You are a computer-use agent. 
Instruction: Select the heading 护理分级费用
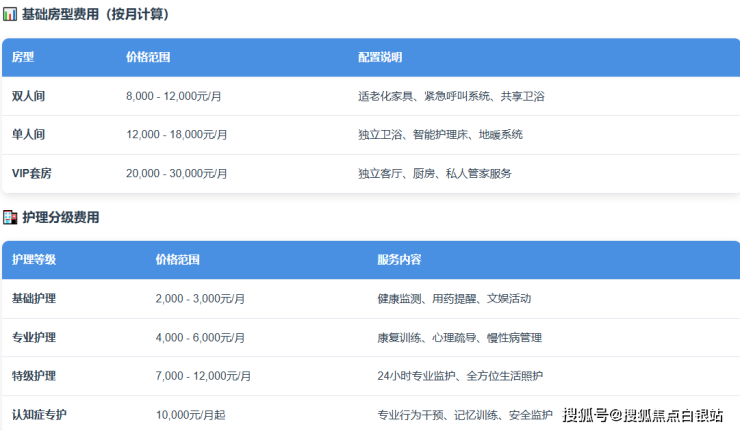point(60,218)
